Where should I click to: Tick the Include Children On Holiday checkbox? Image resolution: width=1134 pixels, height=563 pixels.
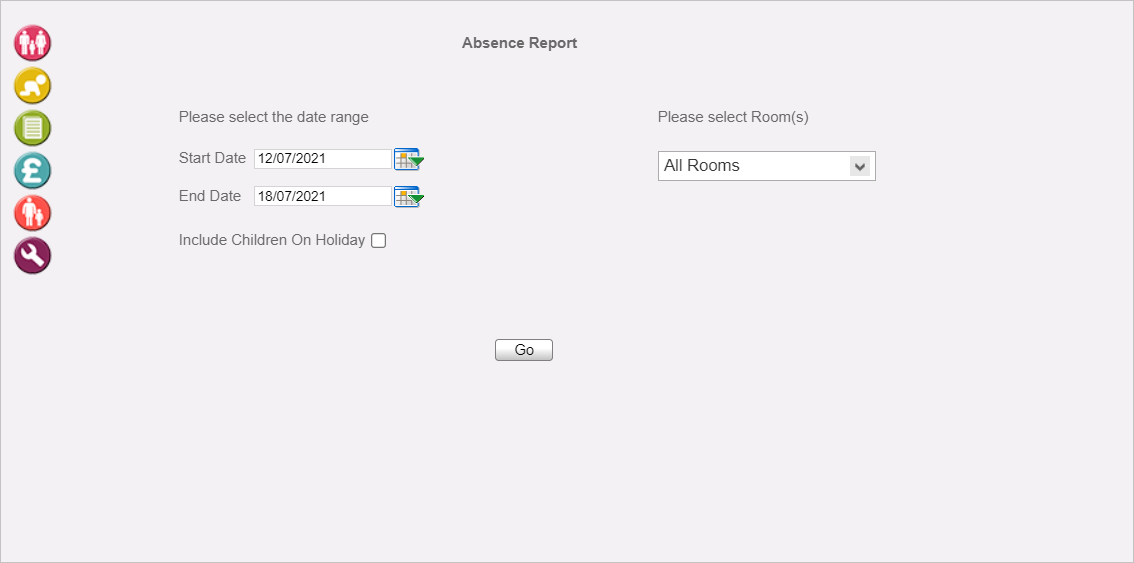[378, 241]
